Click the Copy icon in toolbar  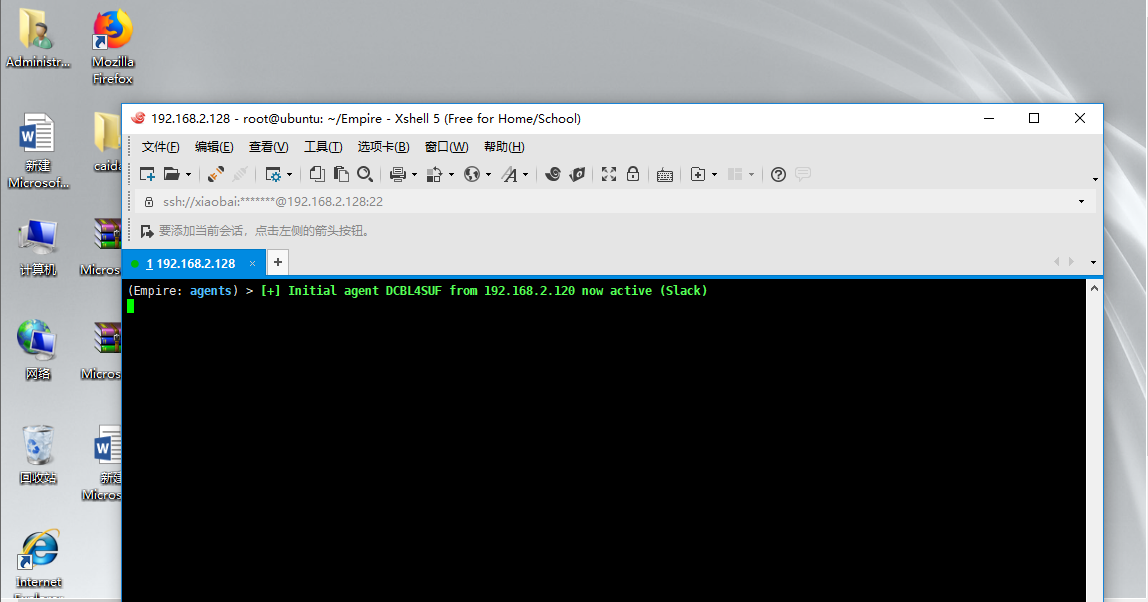click(317, 174)
